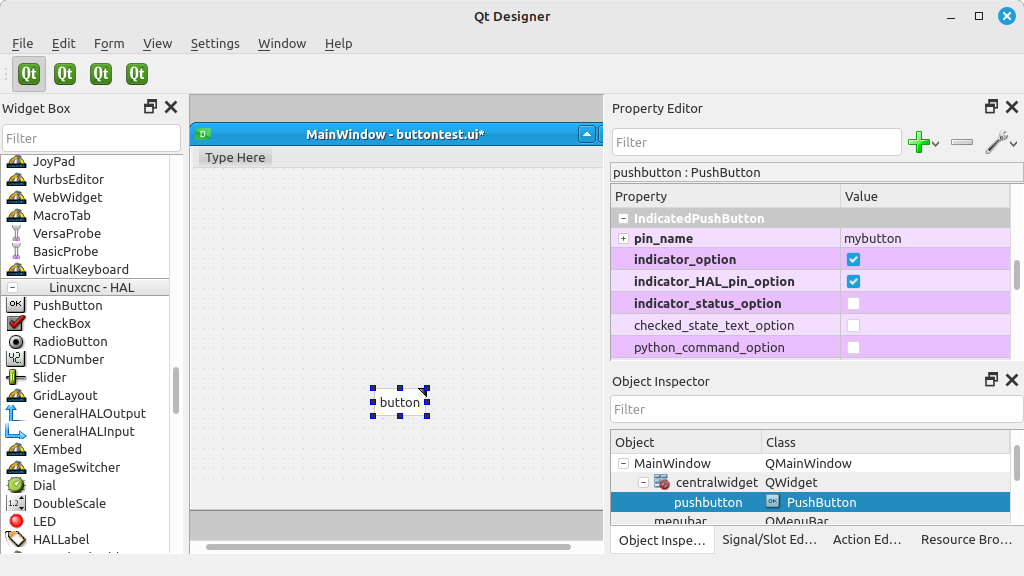Enable indicator_status_option checkbox
Image resolution: width=1024 pixels, height=576 pixels.
pos(854,304)
